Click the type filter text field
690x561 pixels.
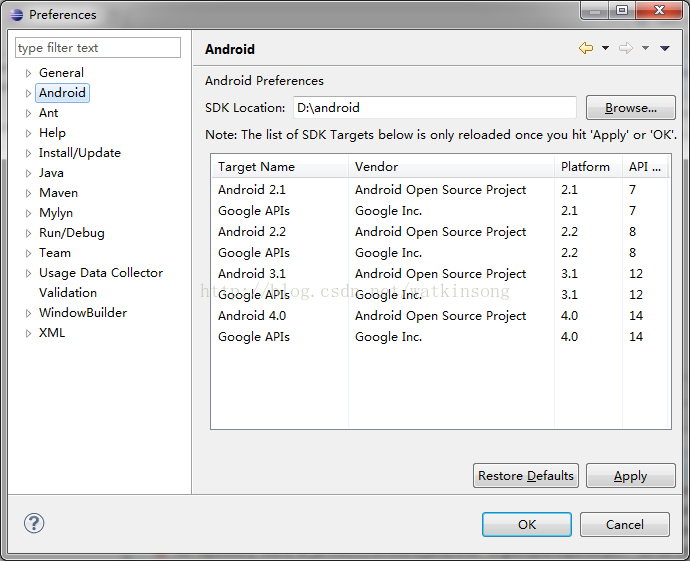click(98, 48)
